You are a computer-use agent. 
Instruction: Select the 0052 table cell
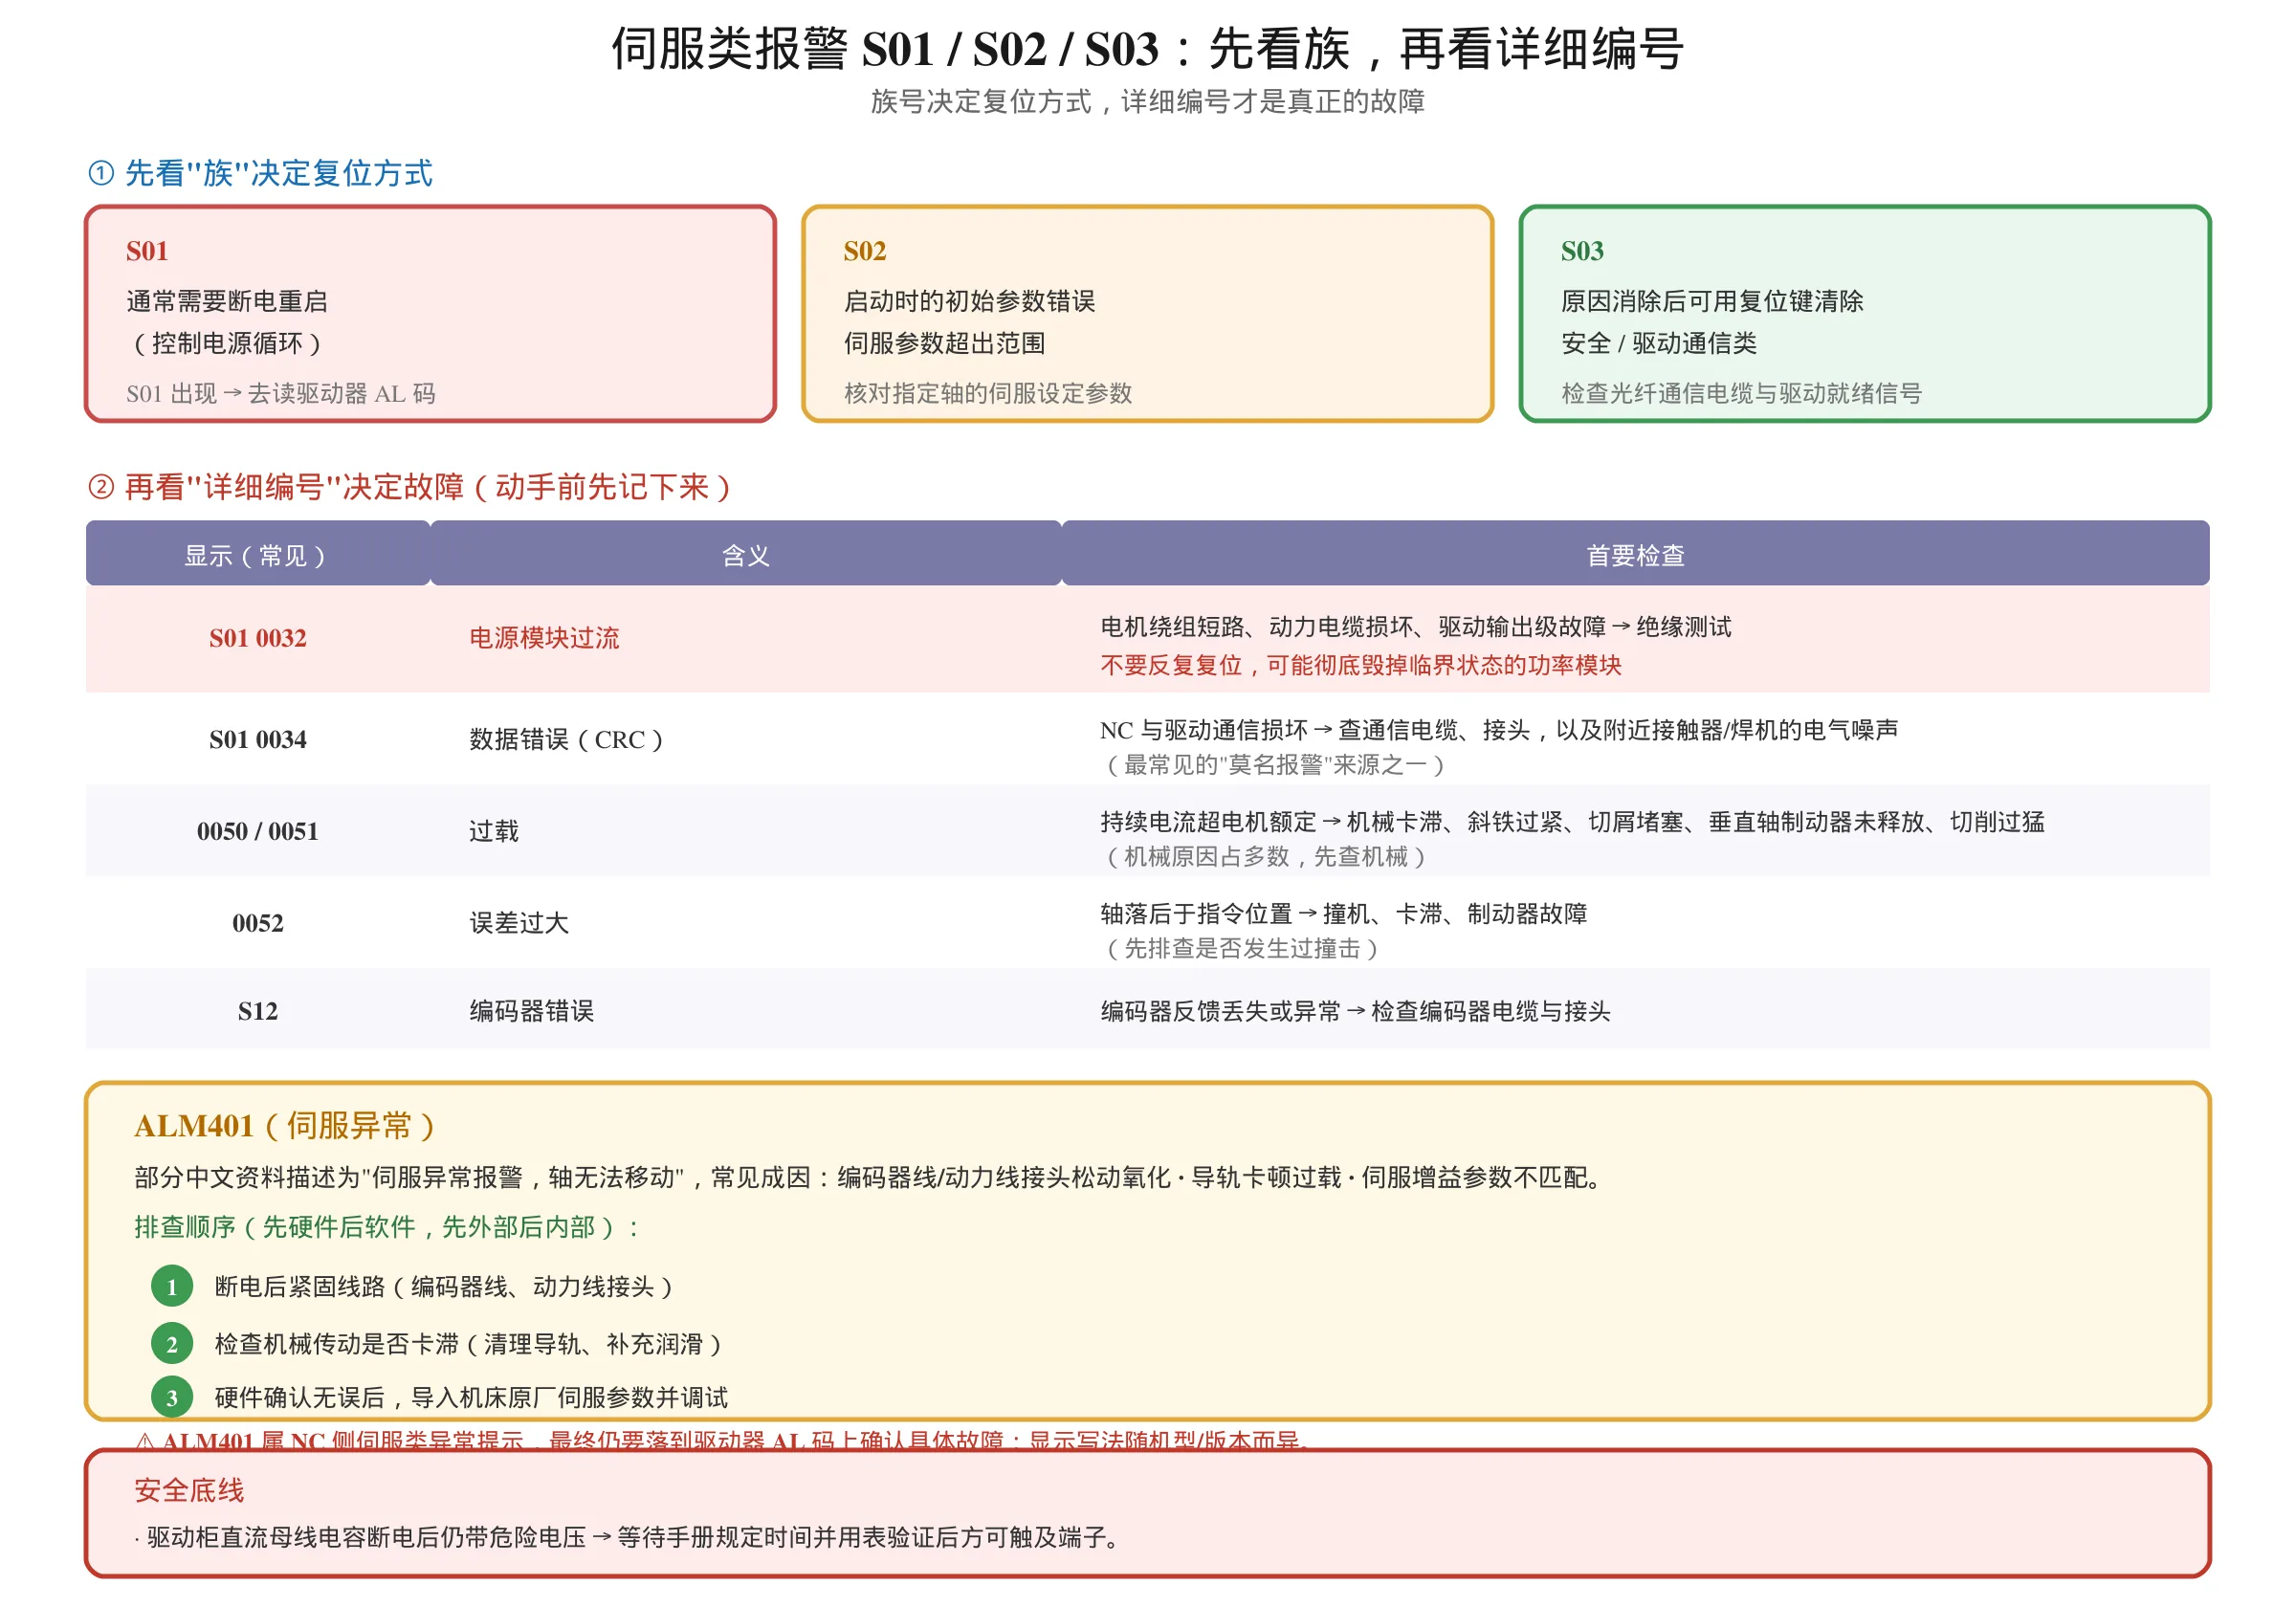pos(258,923)
